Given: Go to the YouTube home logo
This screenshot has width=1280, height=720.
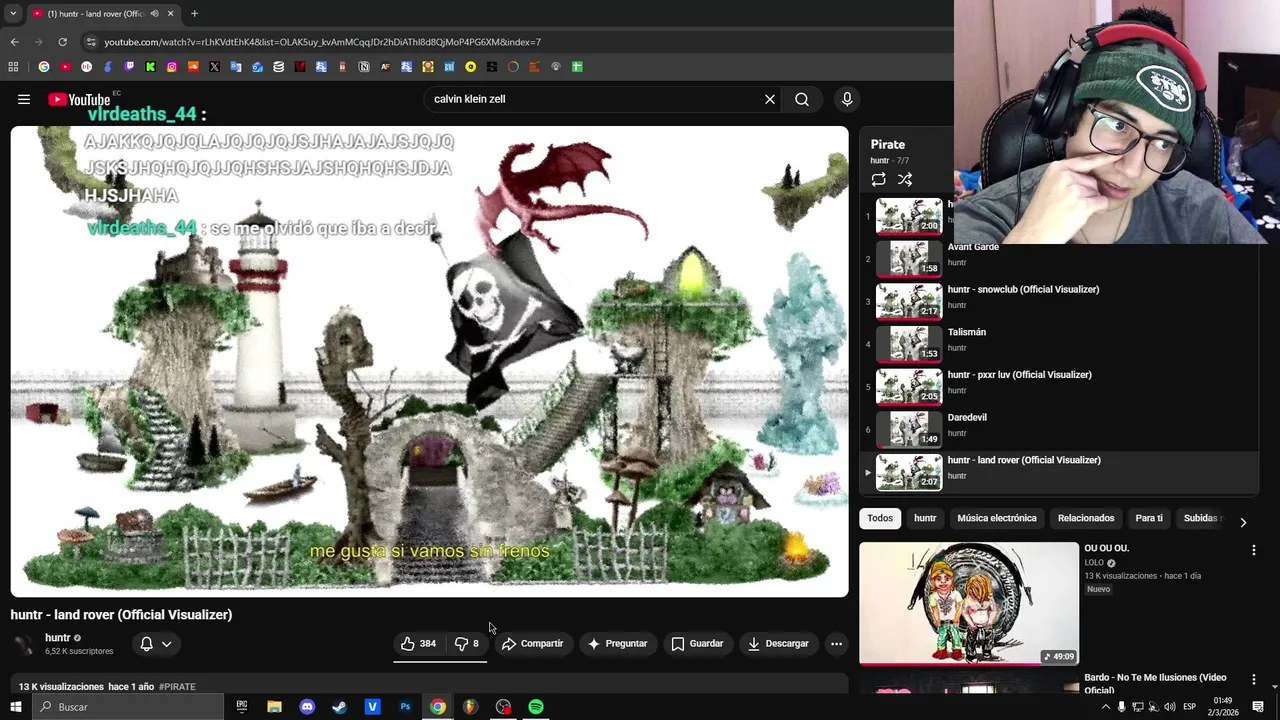Looking at the screenshot, I should (x=79, y=99).
